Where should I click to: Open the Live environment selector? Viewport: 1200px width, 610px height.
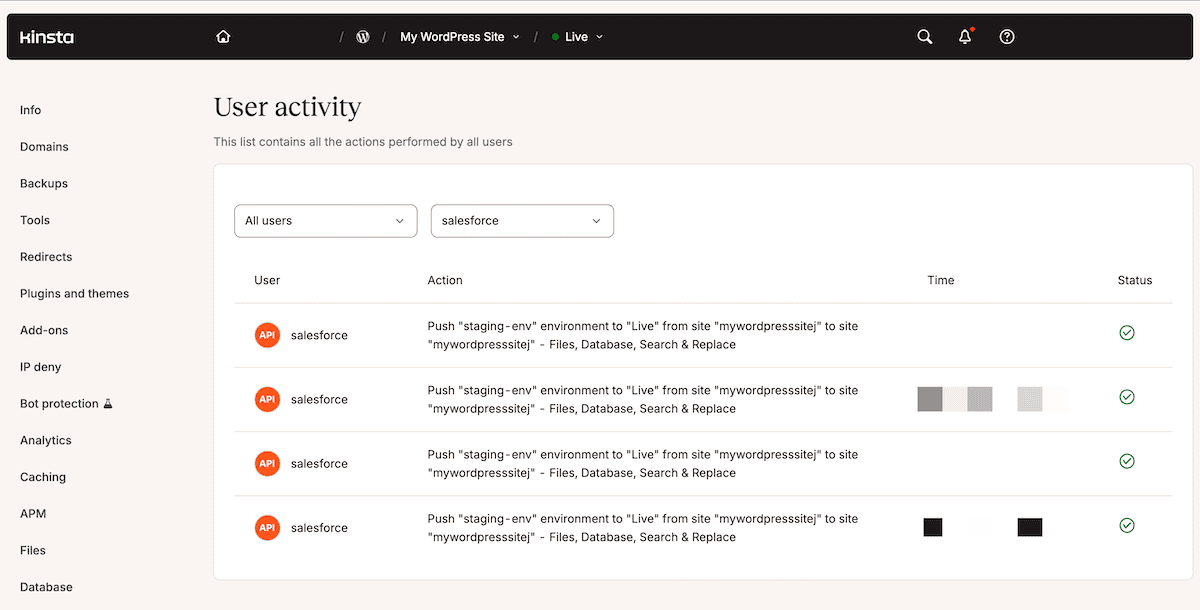click(577, 37)
